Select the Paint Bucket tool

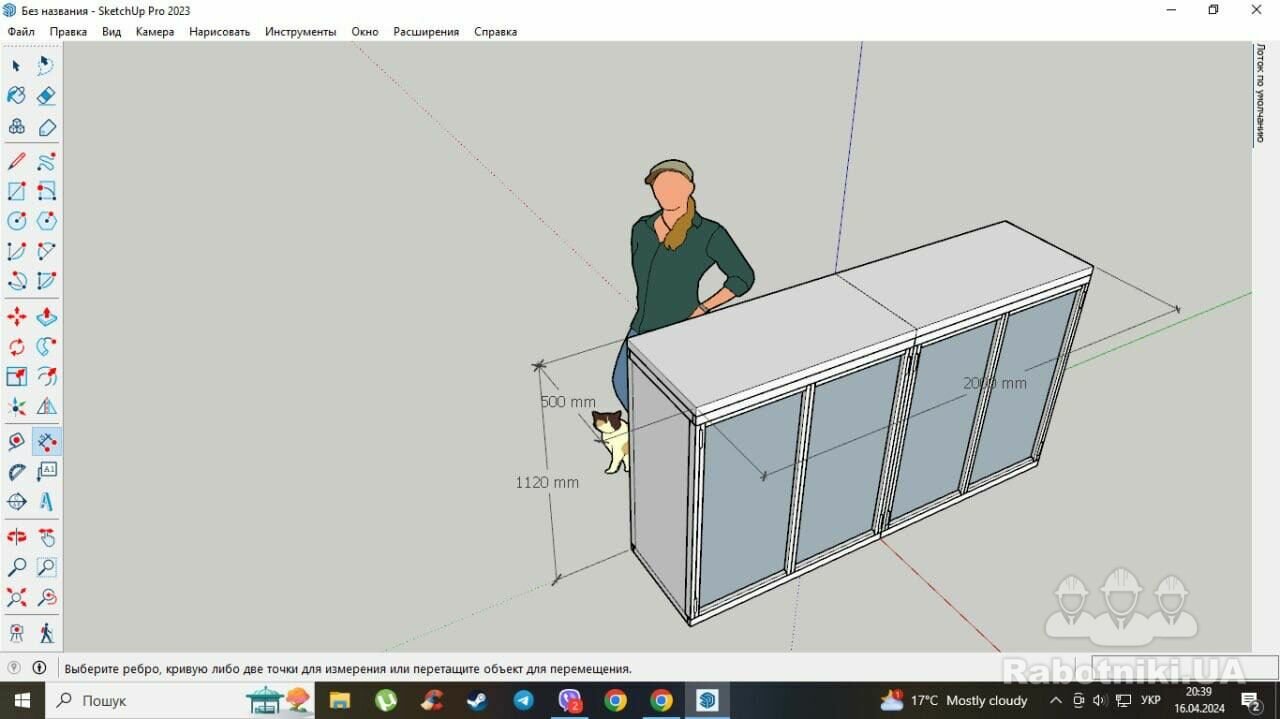(17, 95)
